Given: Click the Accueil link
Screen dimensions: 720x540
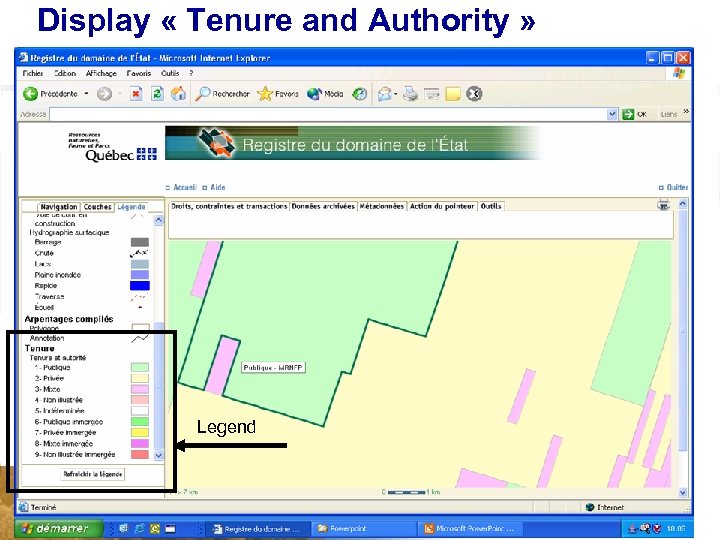Looking at the screenshot, I should click(x=185, y=187).
